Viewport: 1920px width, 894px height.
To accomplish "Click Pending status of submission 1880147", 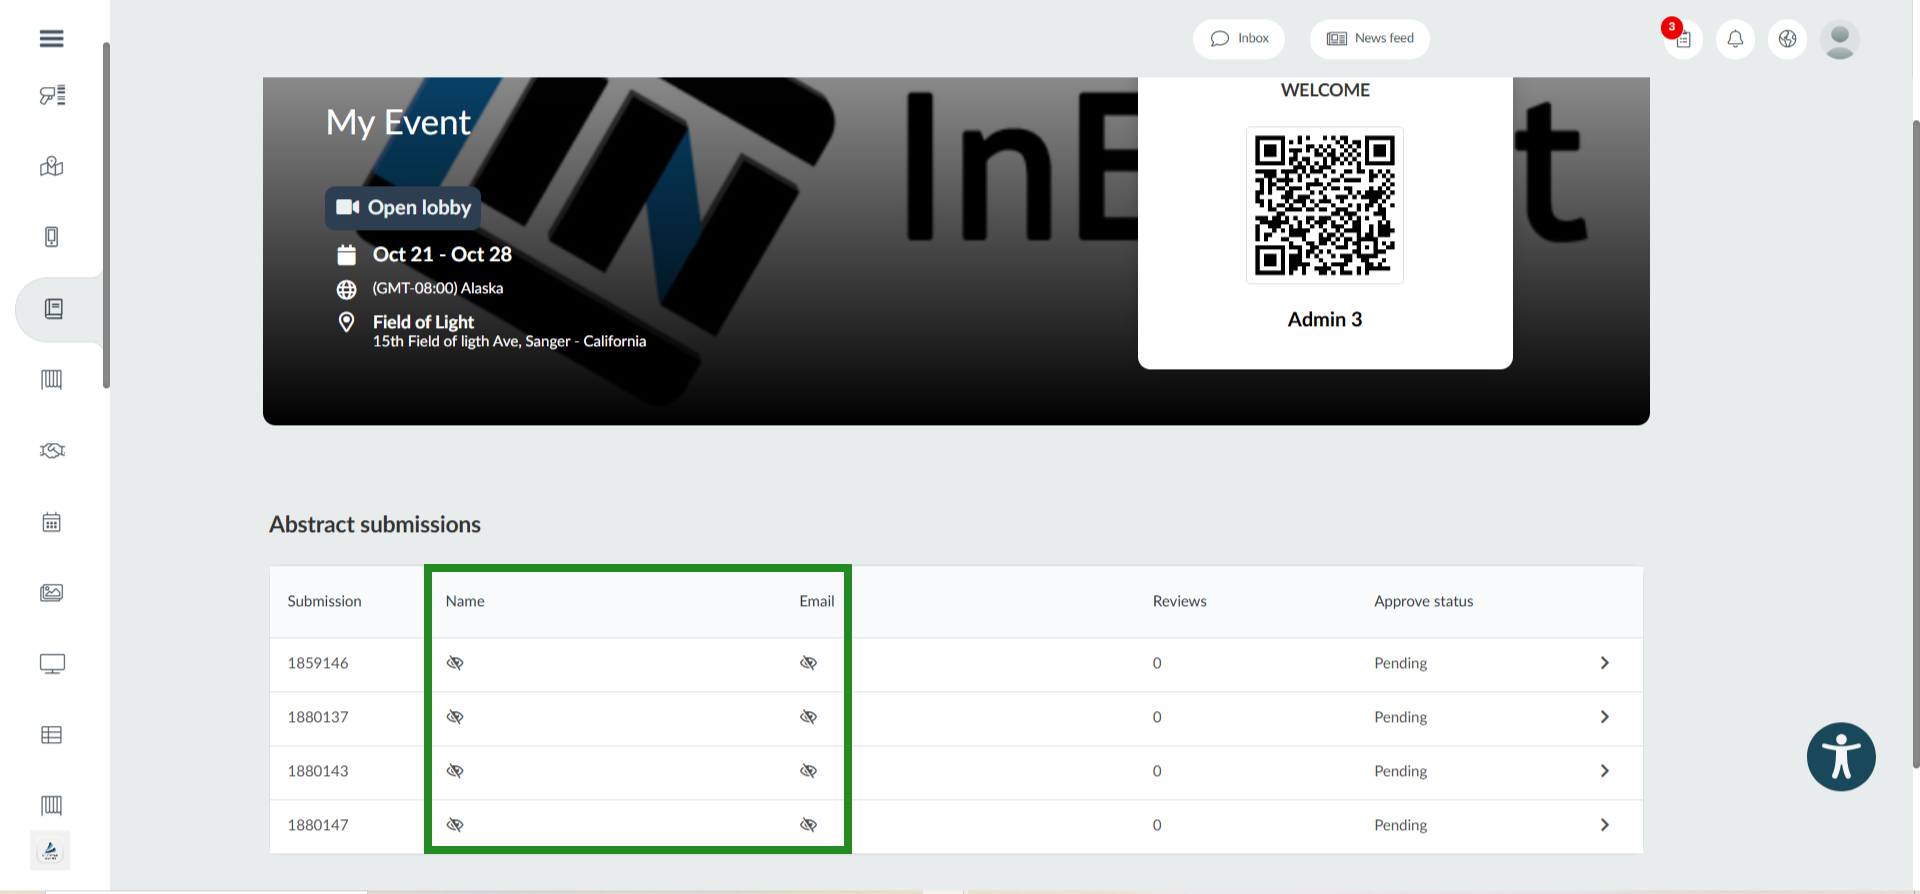I will coord(1400,825).
